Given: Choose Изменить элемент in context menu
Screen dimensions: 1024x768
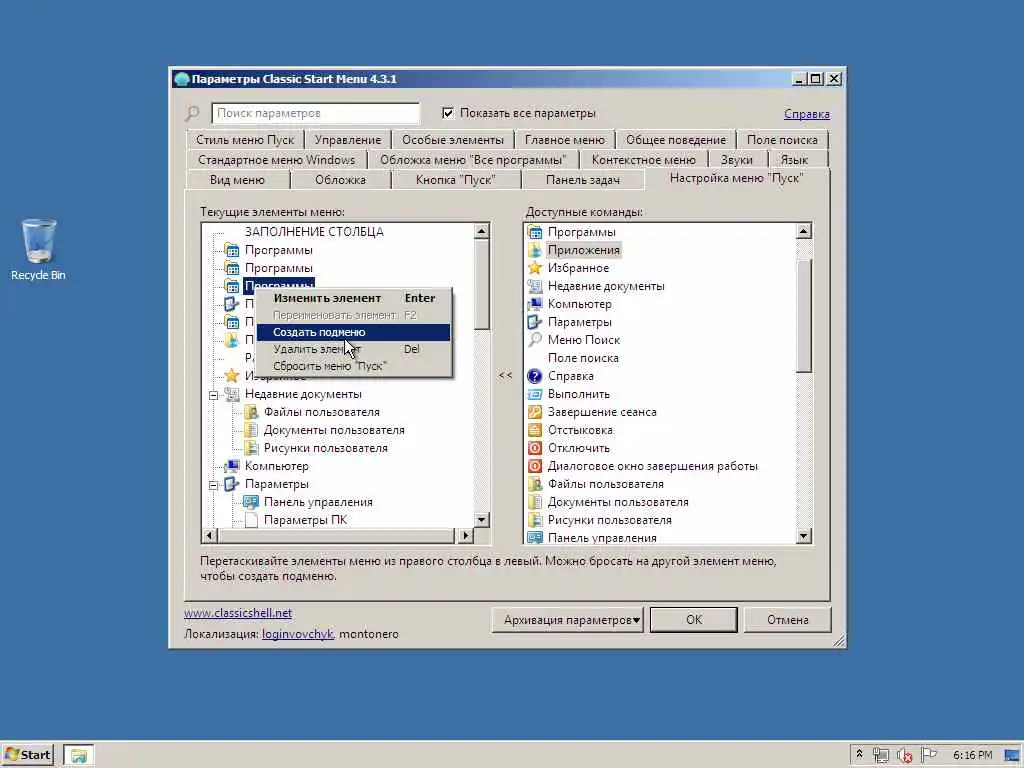Looking at the screenshot, I should click(353, 298).
